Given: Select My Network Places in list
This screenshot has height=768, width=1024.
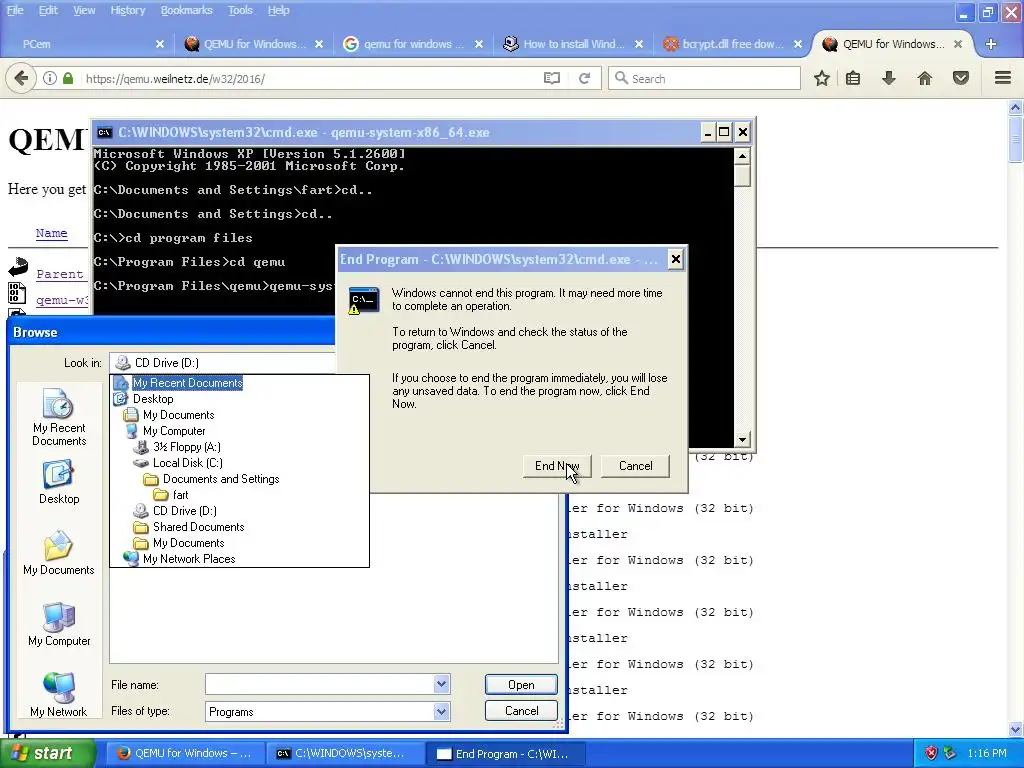Looking at the screenshot, I should (189, 559).
